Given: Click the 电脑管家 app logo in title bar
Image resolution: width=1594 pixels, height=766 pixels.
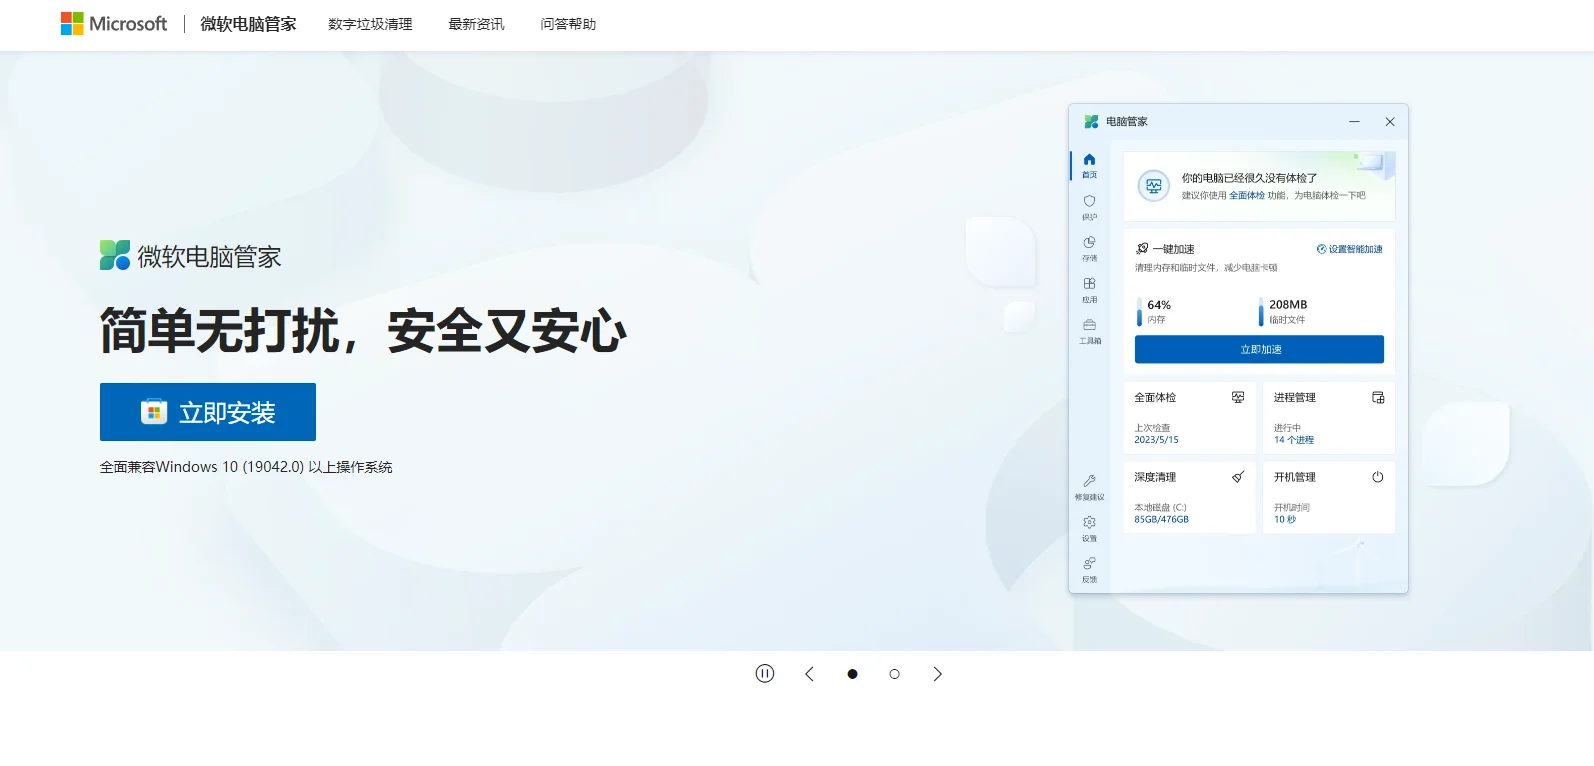Looking at the screenshot, I should pos(1091,121).
